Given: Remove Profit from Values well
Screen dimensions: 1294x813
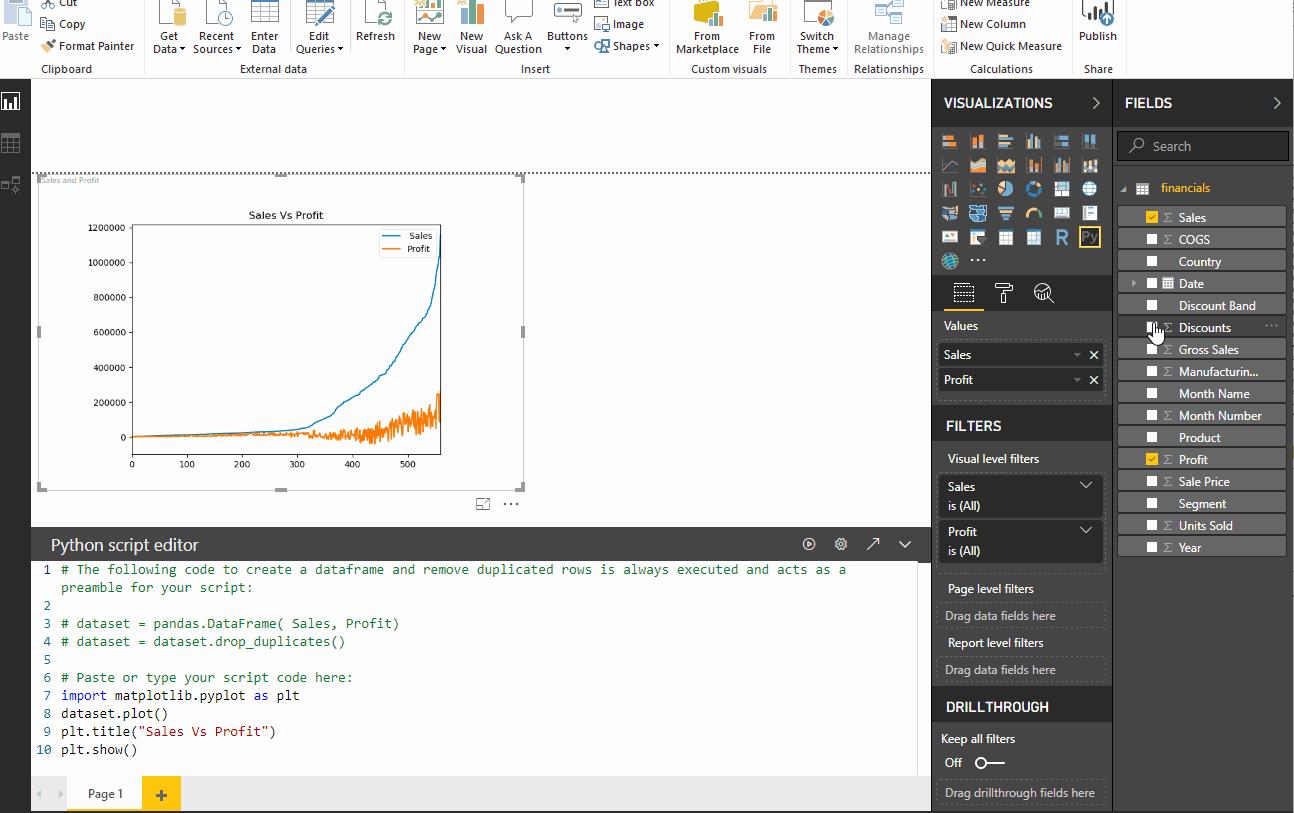Looking at the screenshot, I should 1093,380.
